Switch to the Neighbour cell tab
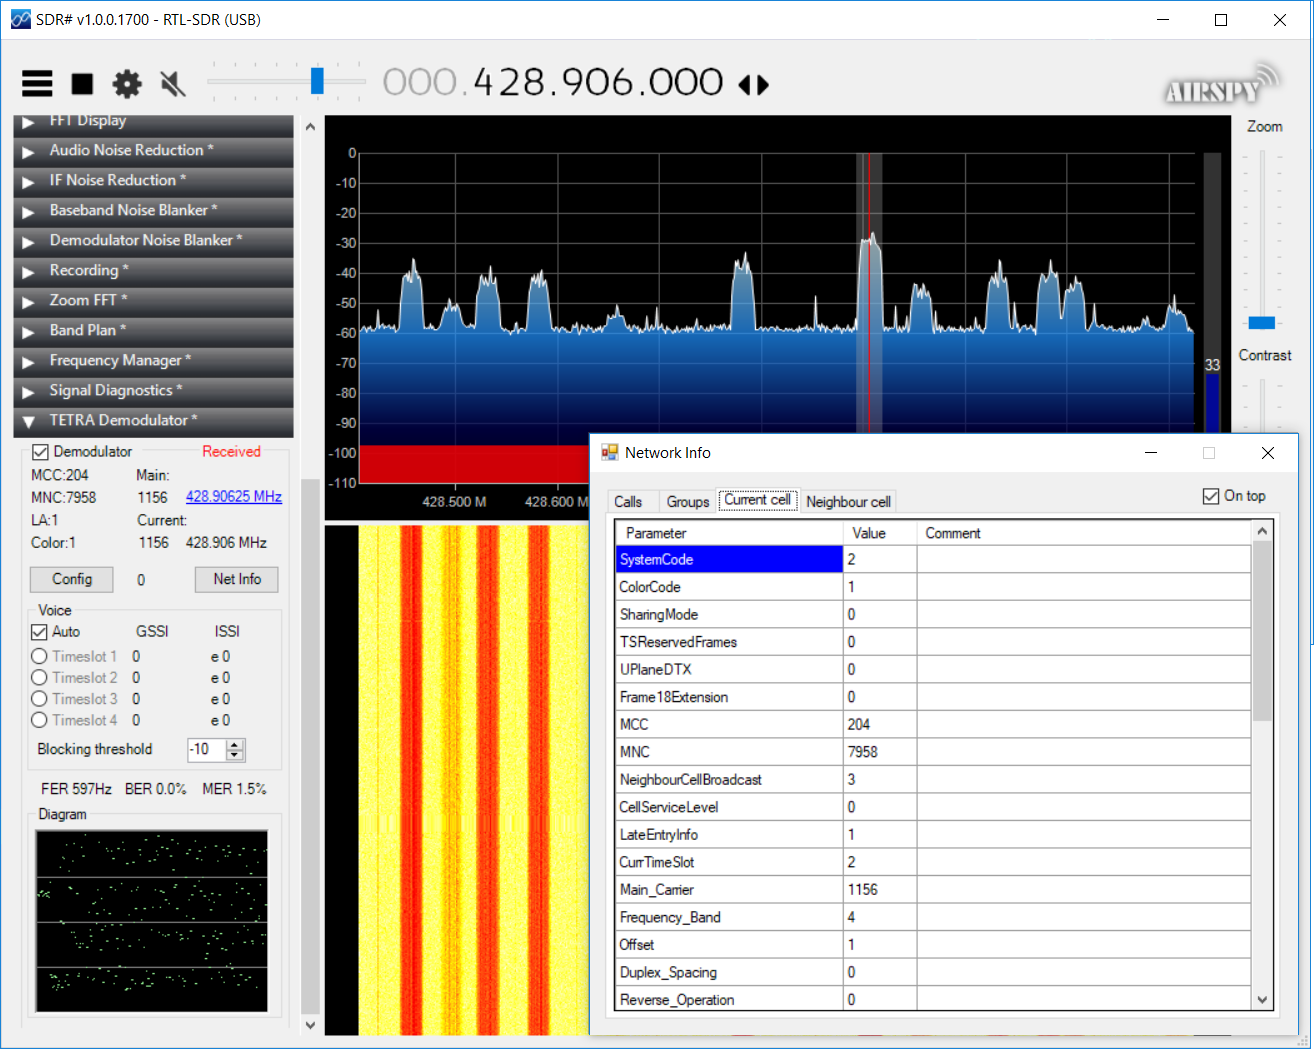This screenshot has height=1049, width=1314. [848, 502]
